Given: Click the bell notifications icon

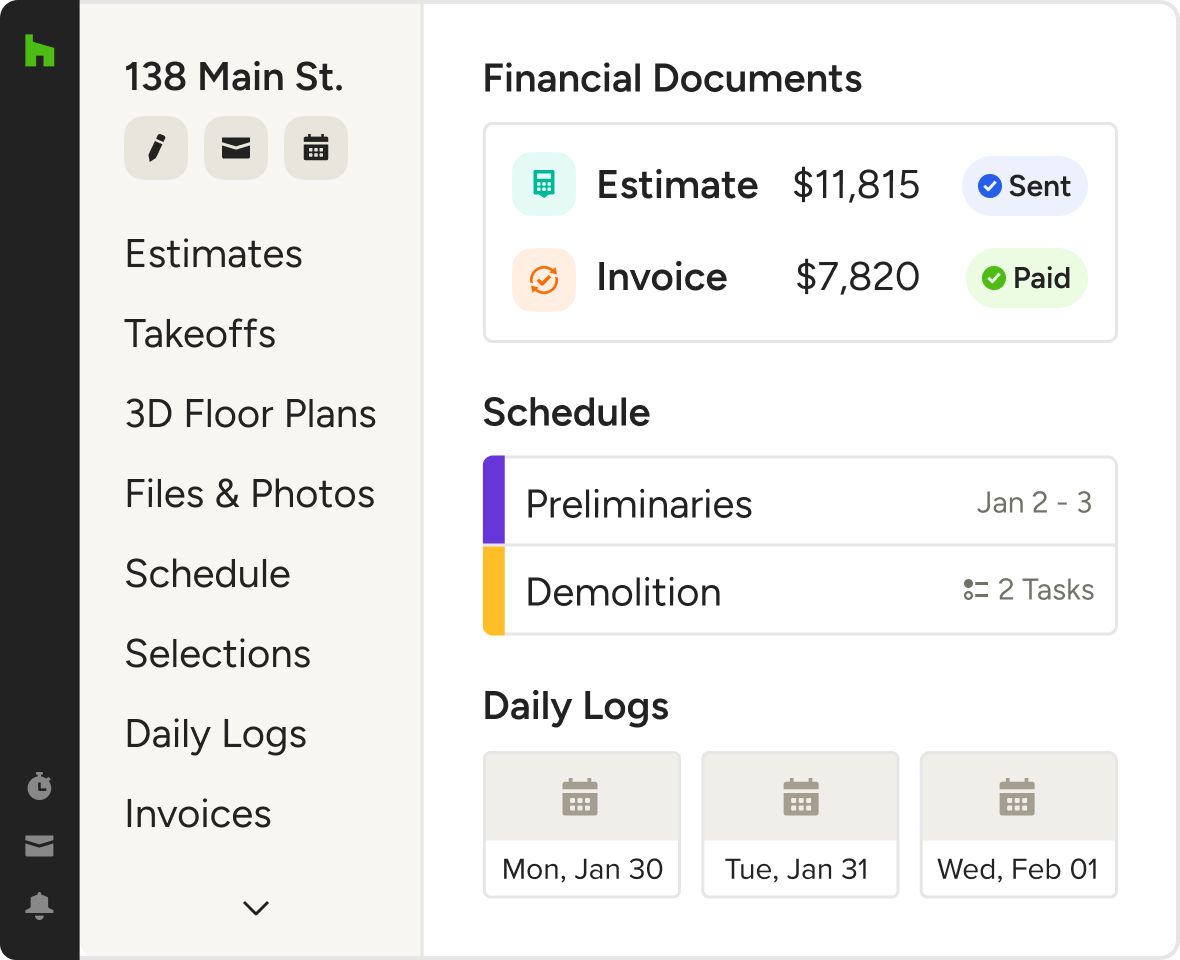Looking at the screenshot, I should point(39,906).
